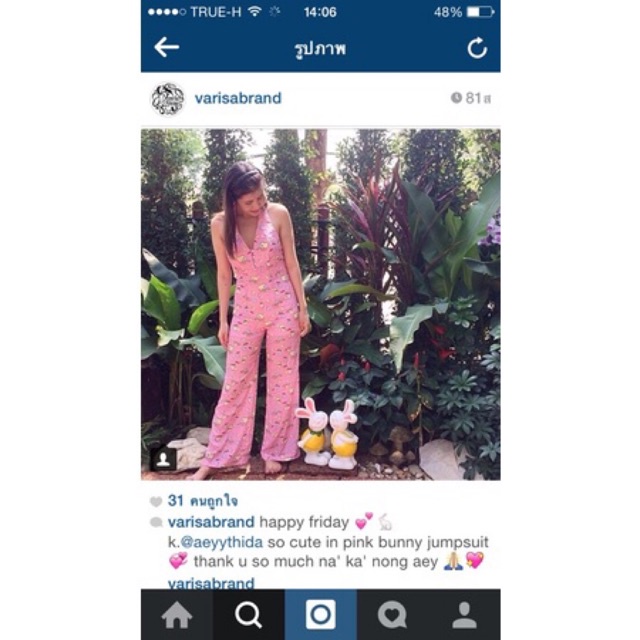
Task: Open the @aeyythida mention
Action: coord(222,542)
